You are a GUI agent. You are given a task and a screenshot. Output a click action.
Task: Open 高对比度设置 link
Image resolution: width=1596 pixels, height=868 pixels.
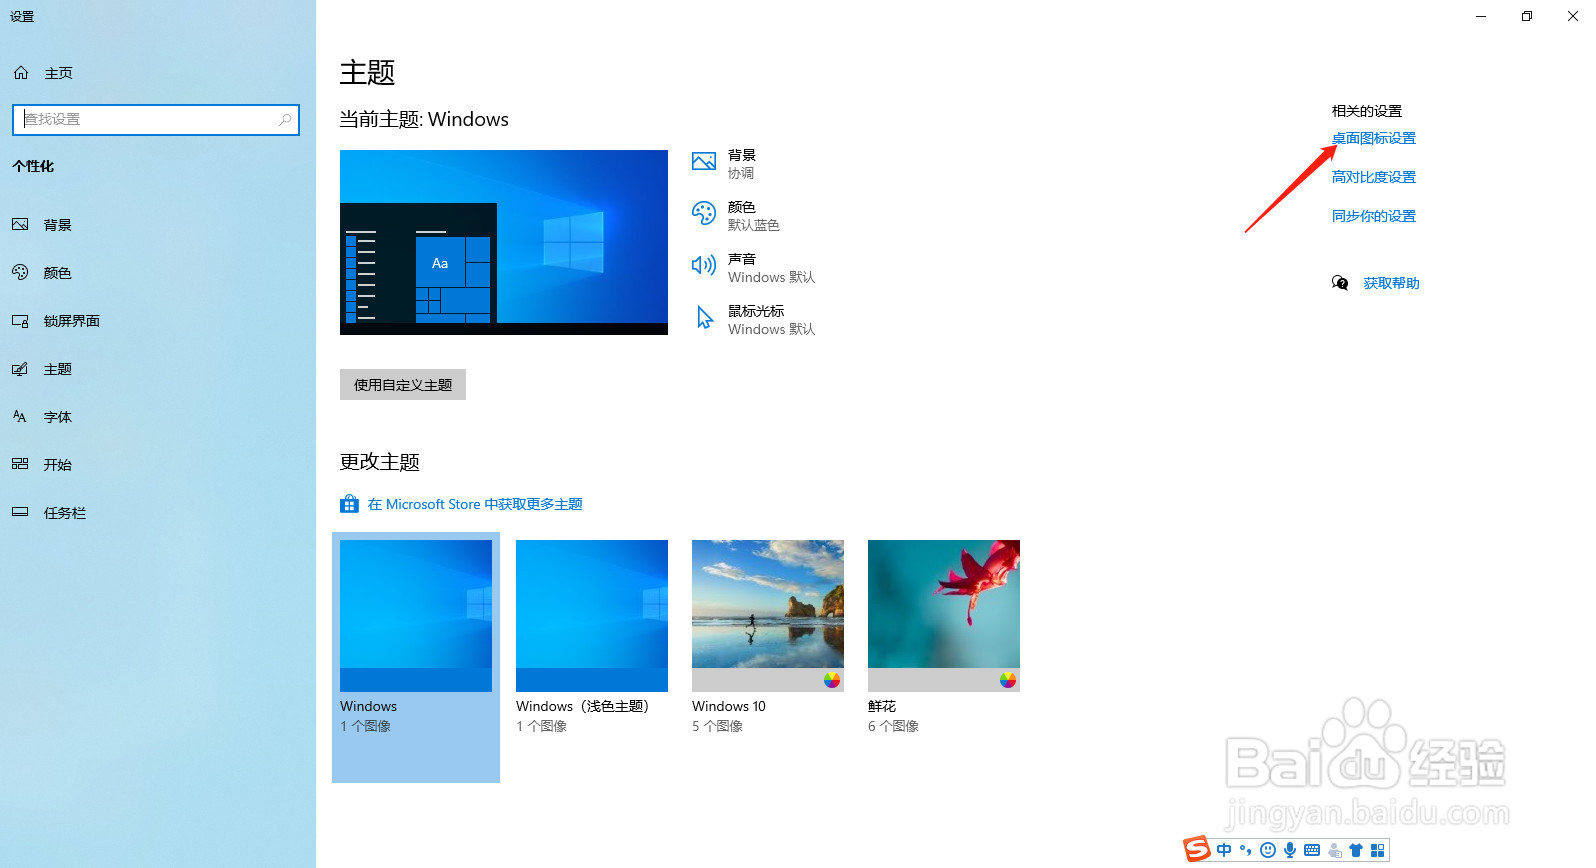(x=1374, y=177)
